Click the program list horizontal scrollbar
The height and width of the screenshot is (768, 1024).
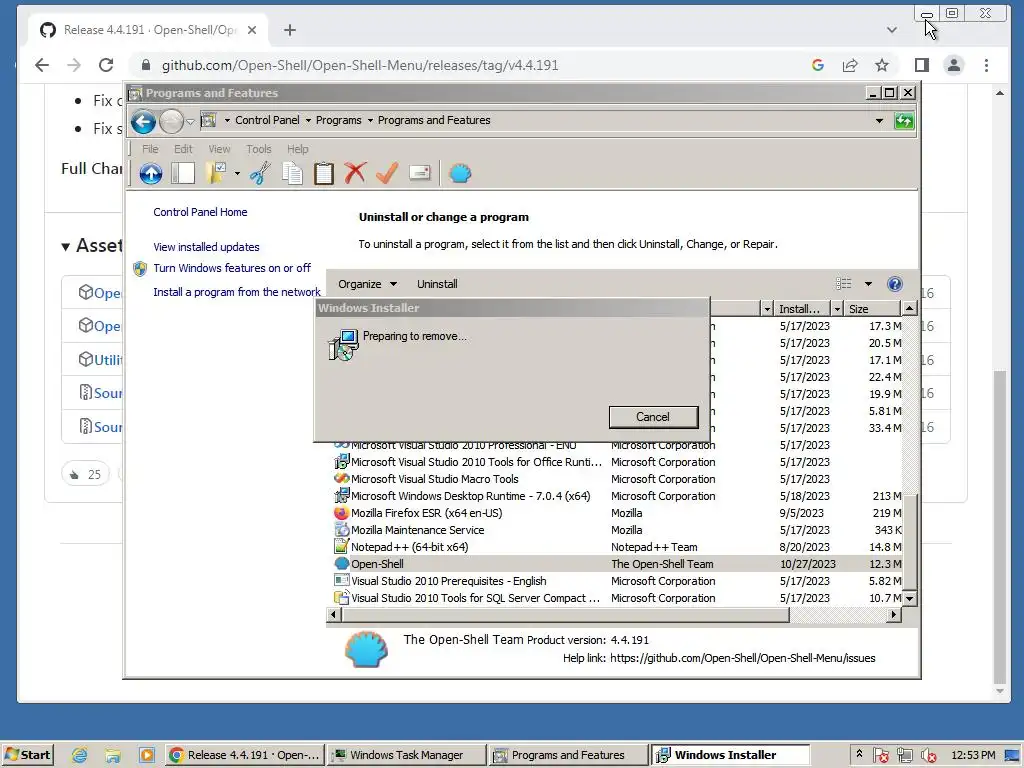(x=565, y=615)
